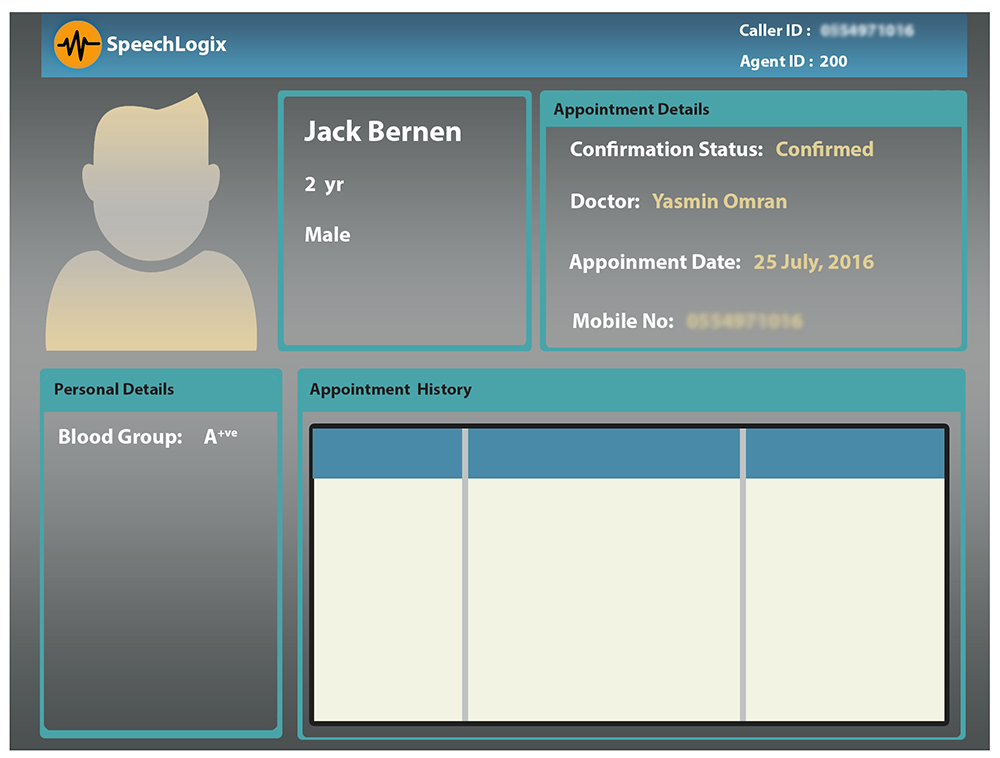Click the blurred Caller ID number
The height and width of the screenshot is (758, 1000).
pos(867,31)
